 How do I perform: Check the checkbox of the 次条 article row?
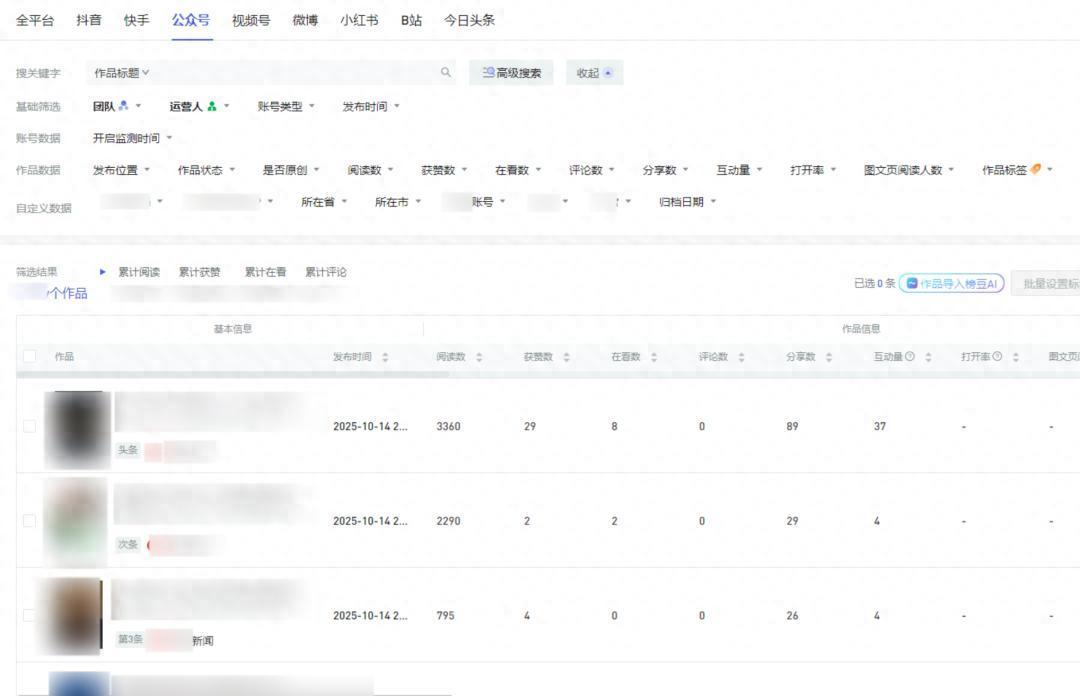[29, 520]
